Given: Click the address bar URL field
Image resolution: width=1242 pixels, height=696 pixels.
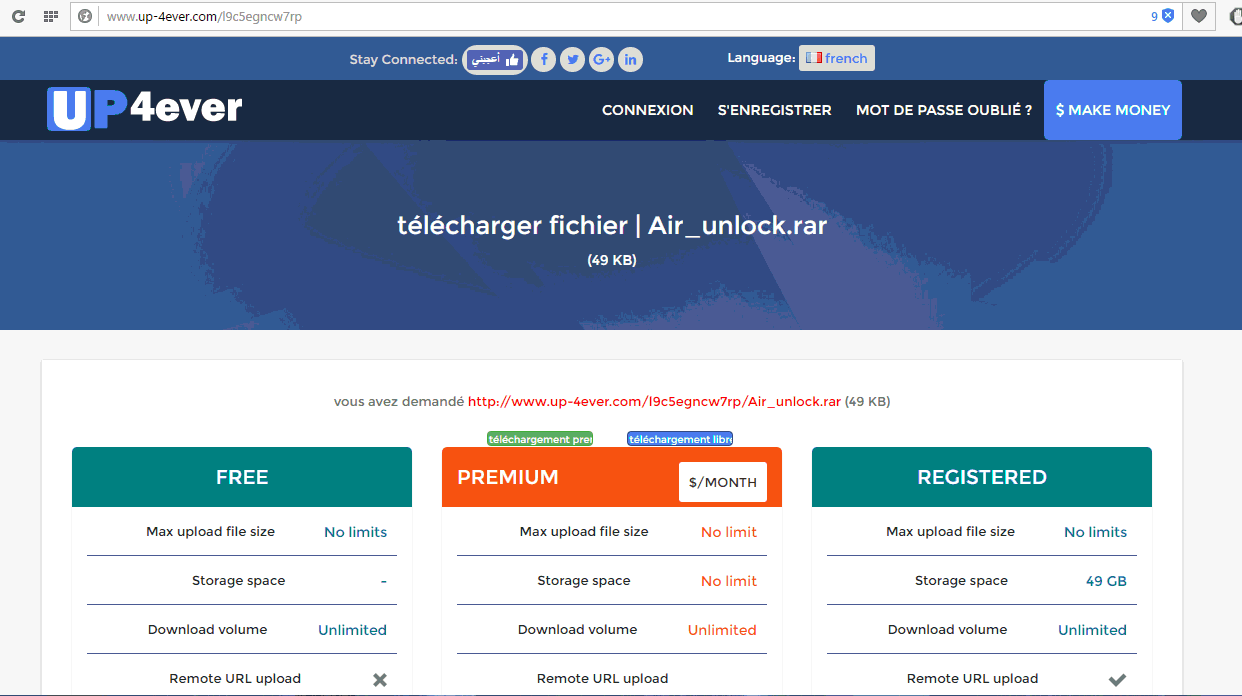Looking at the screenshot, I should click(x=625, y=16).
